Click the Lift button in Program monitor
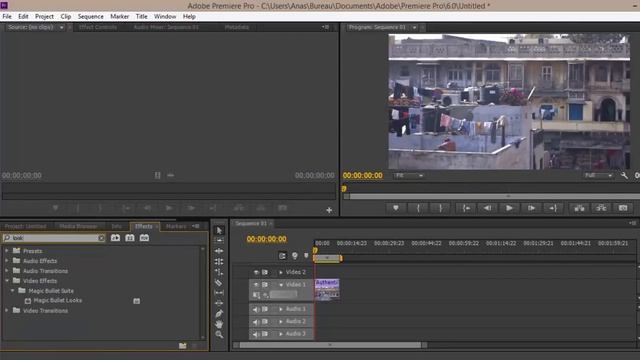This screenshot has height=360, width=640. pyautogui.click(x=579, y=208)
